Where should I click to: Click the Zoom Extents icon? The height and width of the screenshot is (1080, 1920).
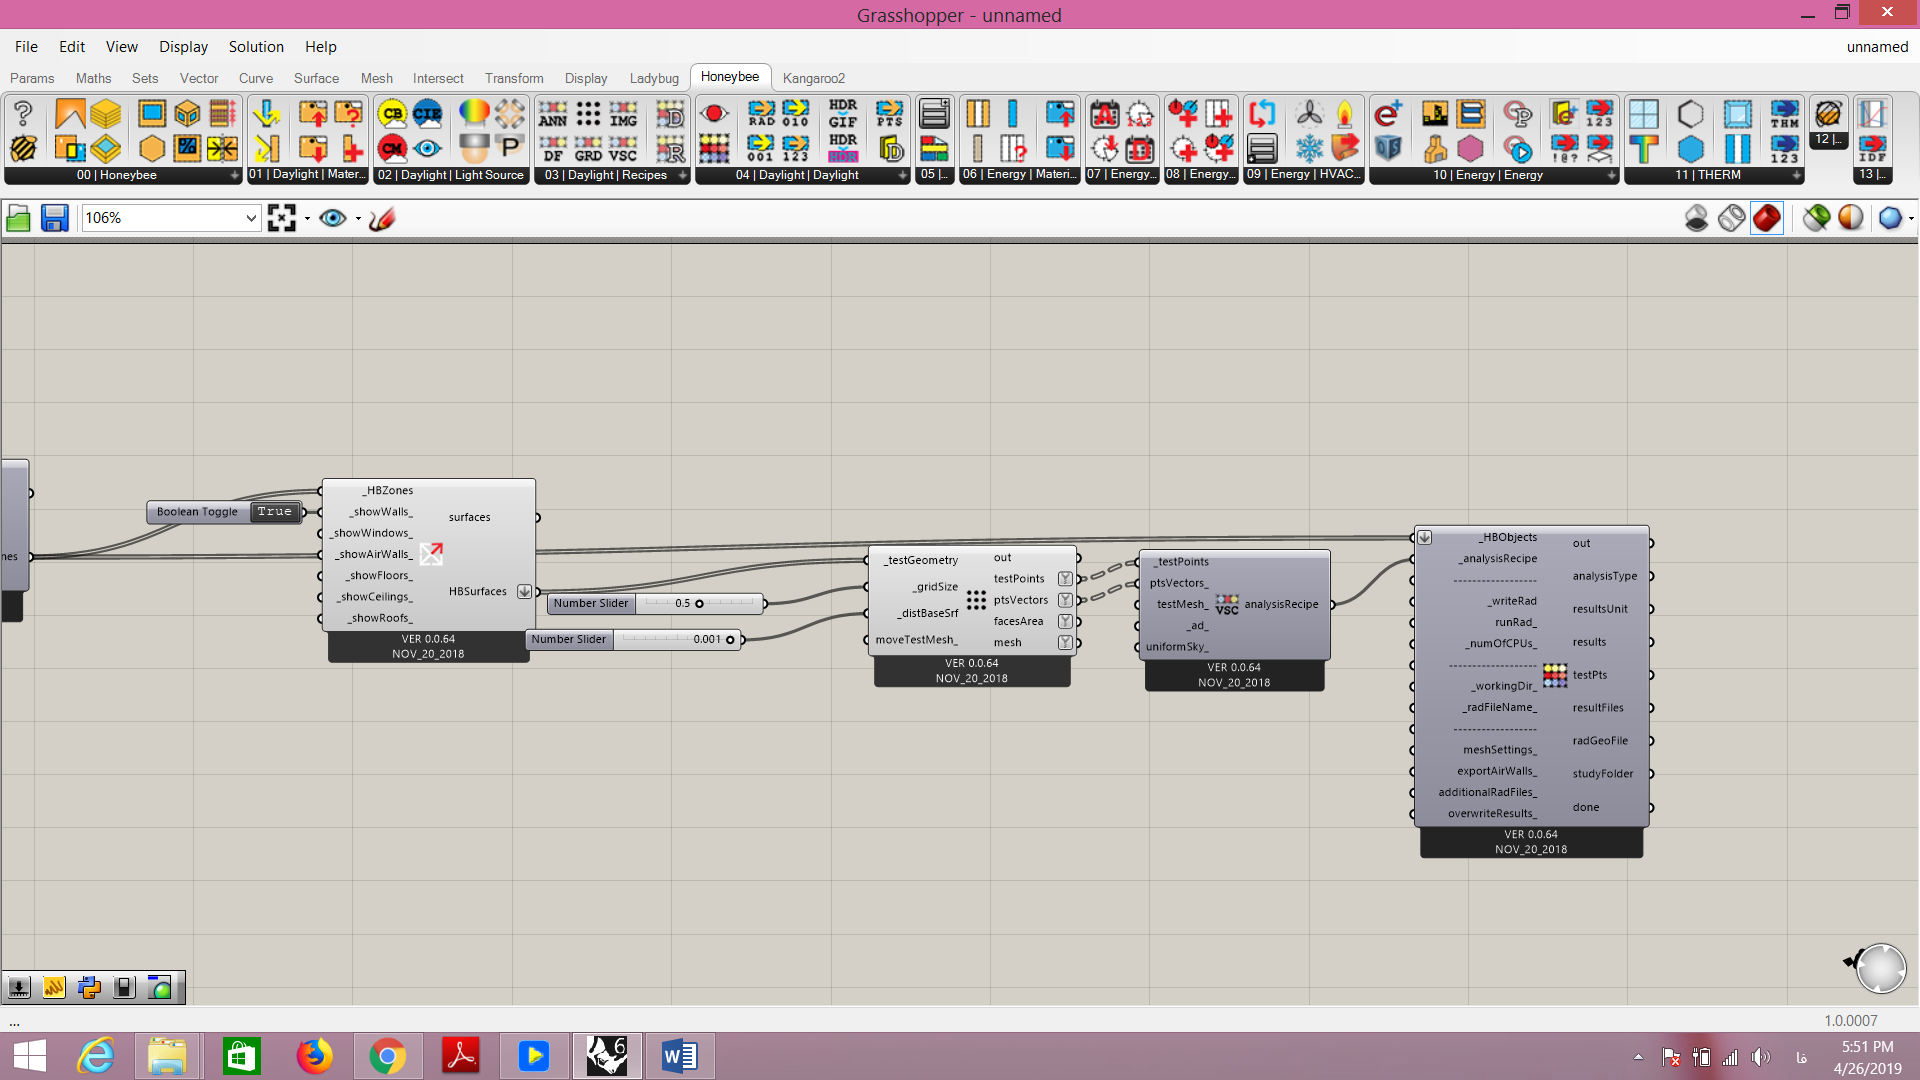tap(282, 218)
